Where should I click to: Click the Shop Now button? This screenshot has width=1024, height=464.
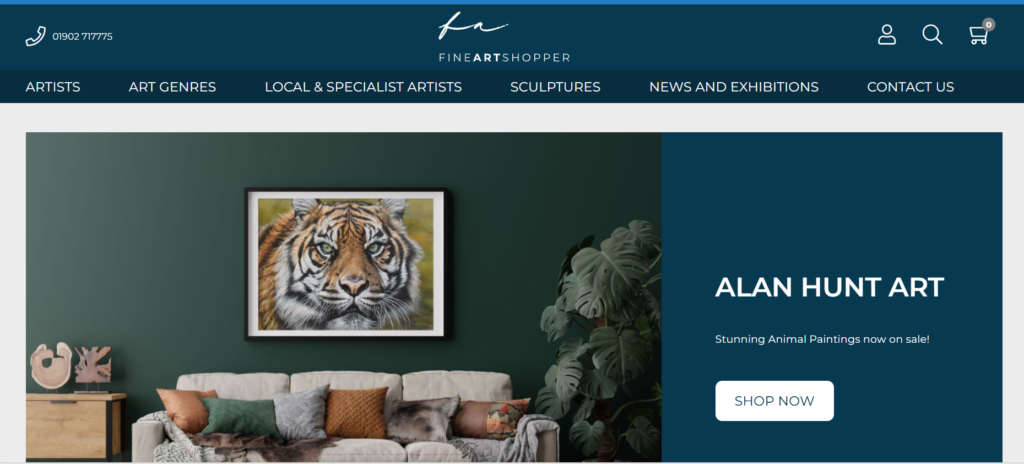pos(774,401)
